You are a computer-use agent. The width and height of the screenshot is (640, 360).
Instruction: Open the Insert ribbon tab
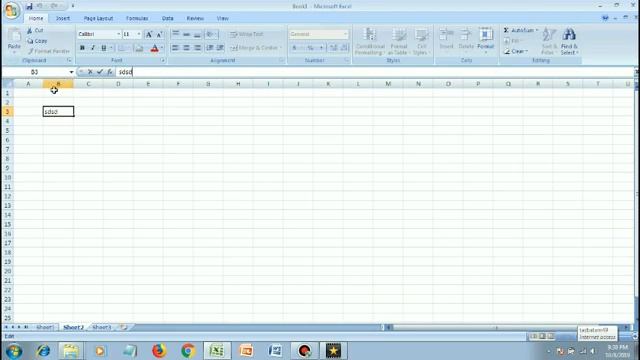(x=63, y=18)
